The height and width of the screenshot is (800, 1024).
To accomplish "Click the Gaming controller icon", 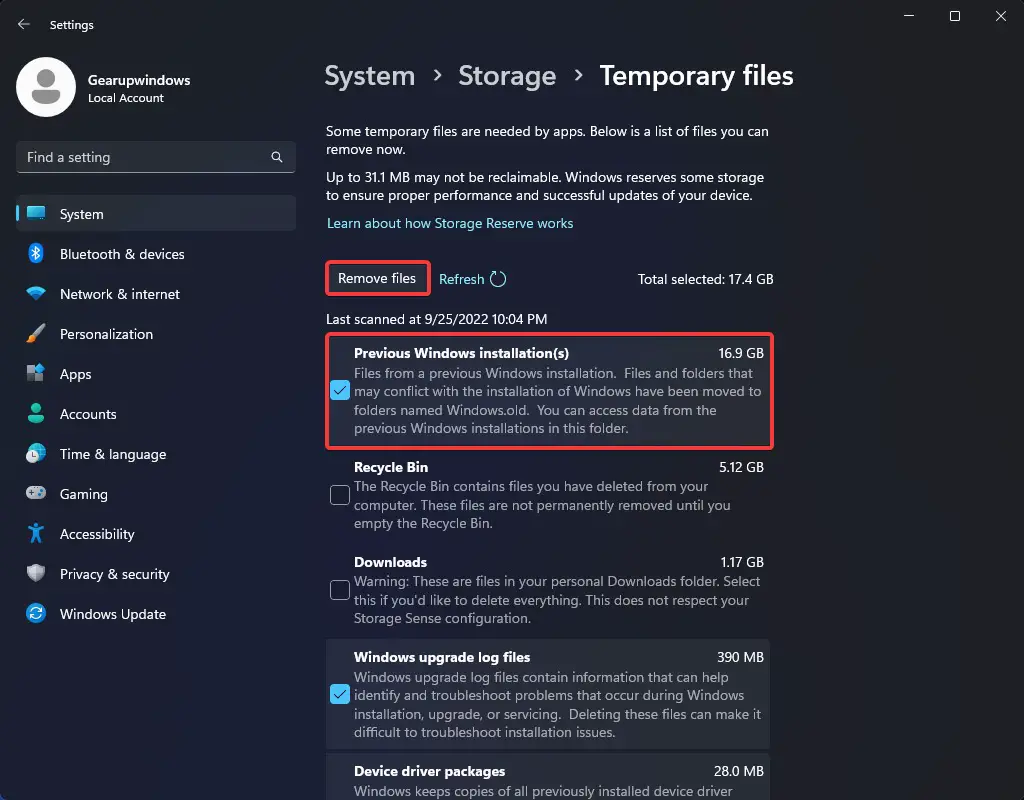I will 36,493.
